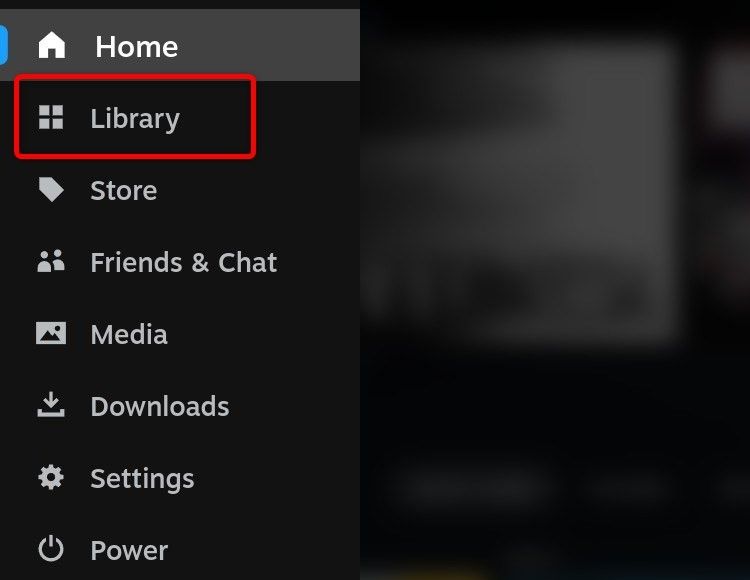Click the blue indicator beside Home
The image size is (750, 580).
(x=3, y=45)
